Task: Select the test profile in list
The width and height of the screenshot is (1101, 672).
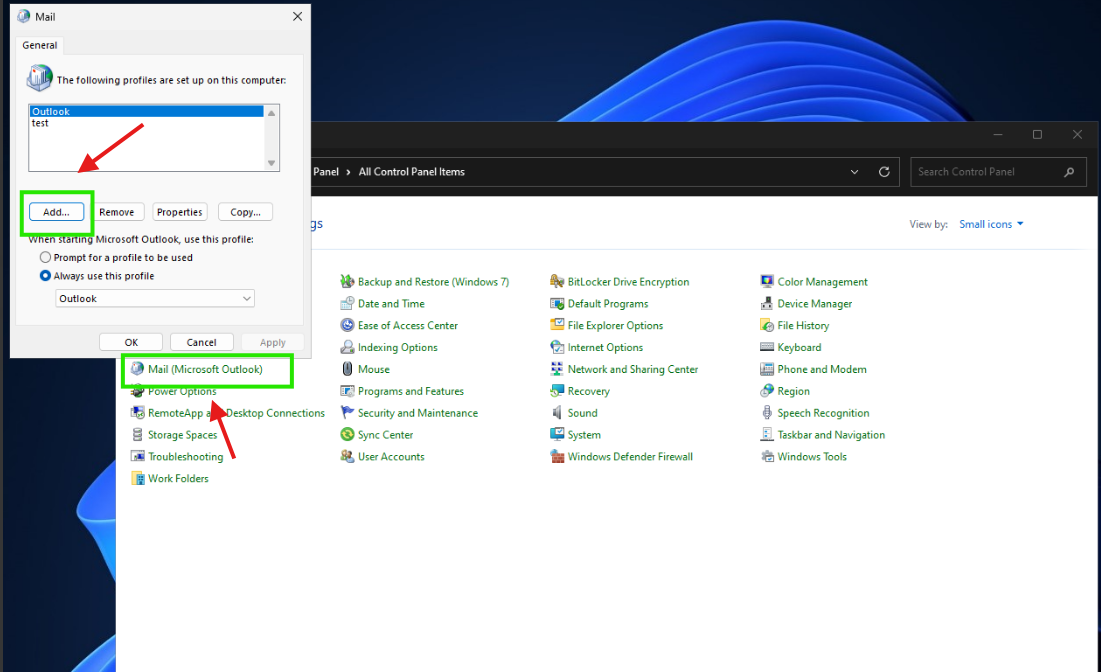Action: 146,123
